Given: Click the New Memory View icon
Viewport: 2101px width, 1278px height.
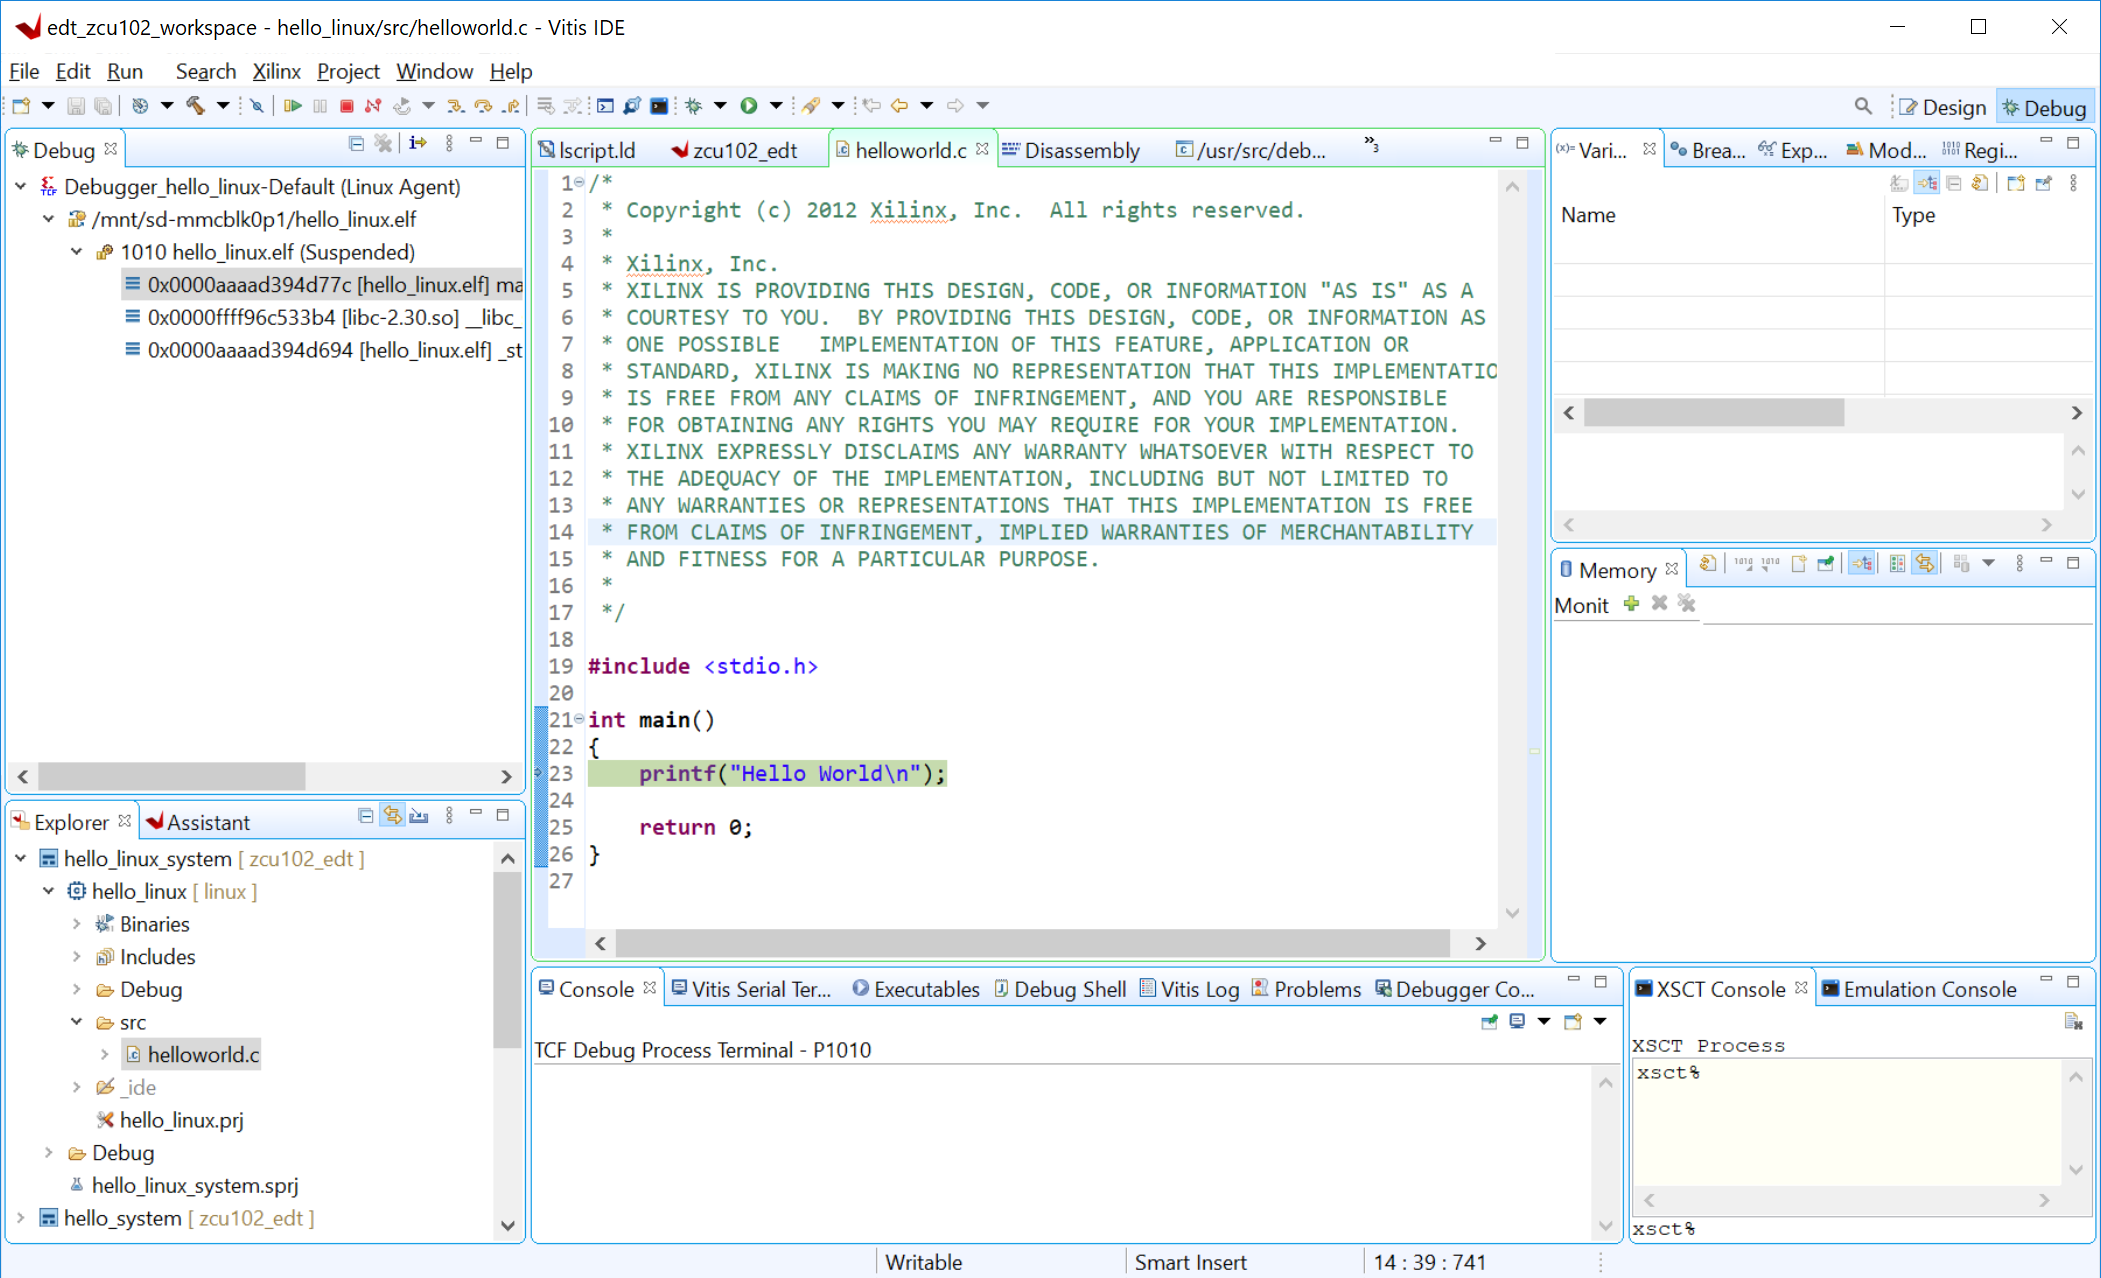Looking at the screenshot, I should tap(1798, 563).
